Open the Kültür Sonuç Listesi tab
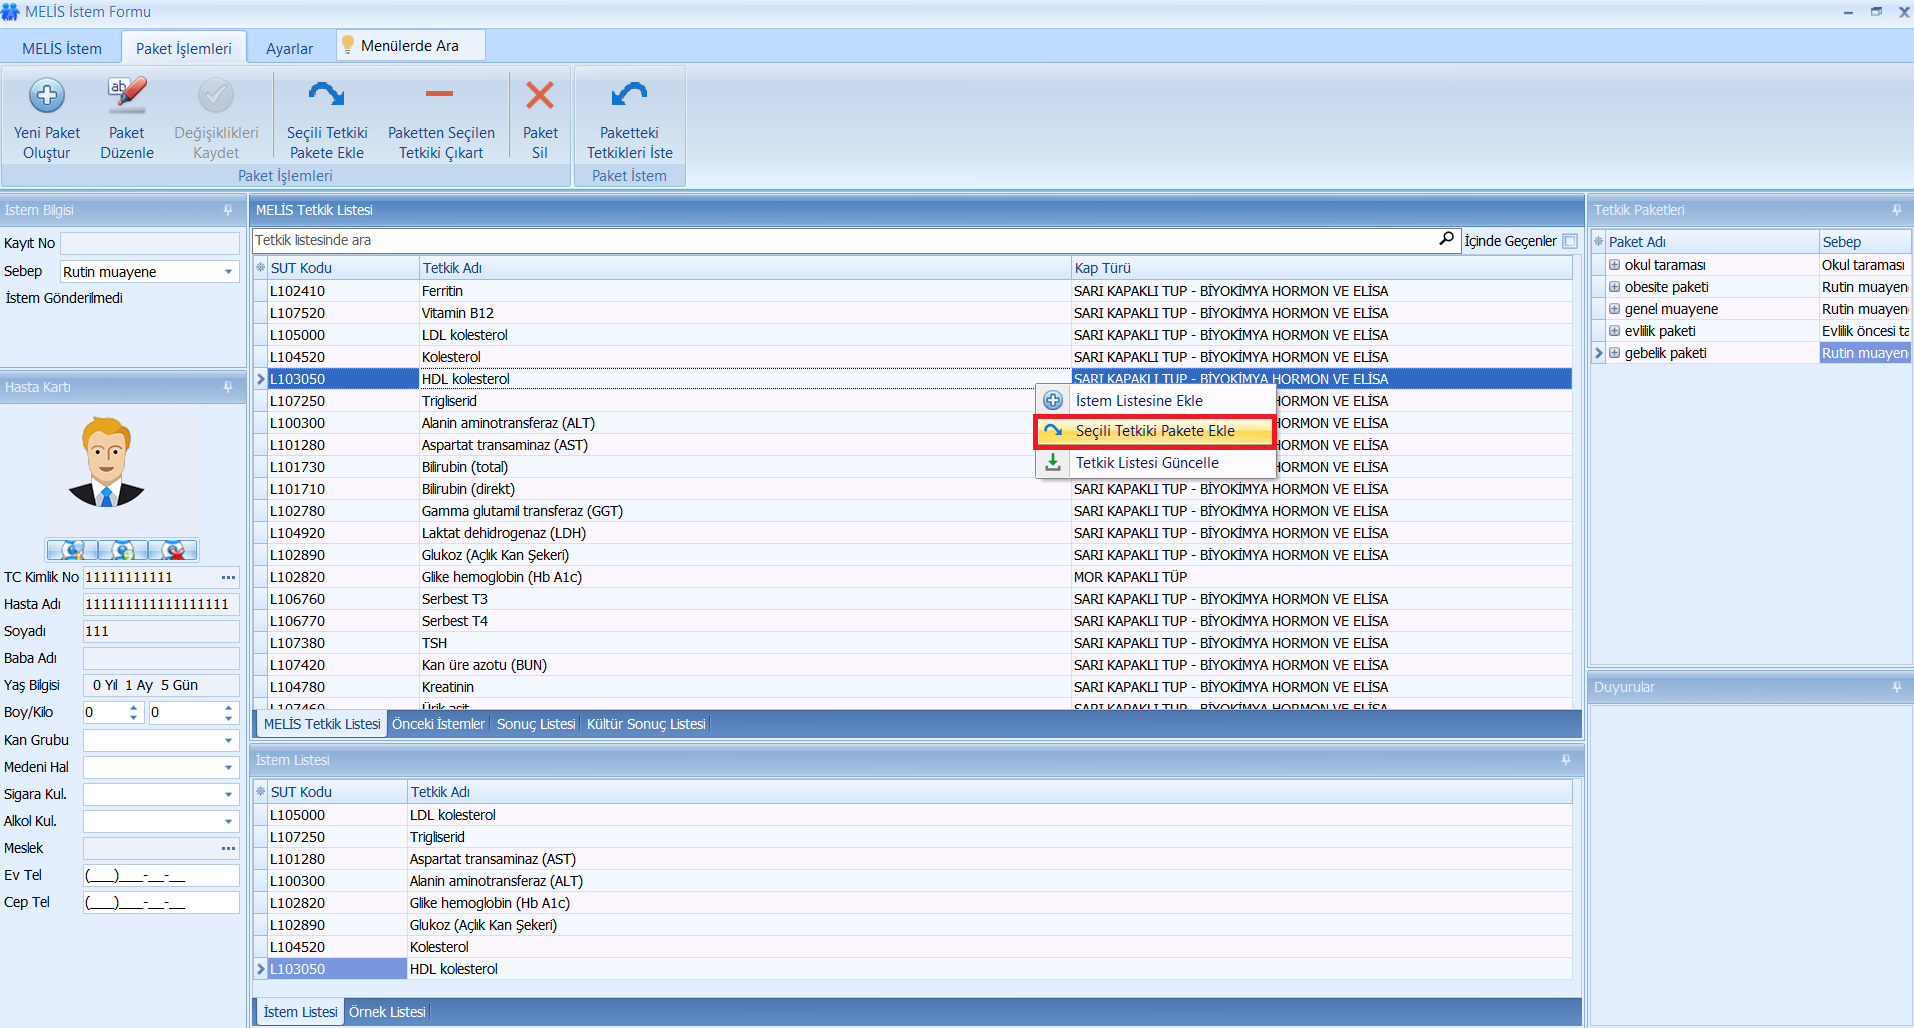 click(646, 724)
